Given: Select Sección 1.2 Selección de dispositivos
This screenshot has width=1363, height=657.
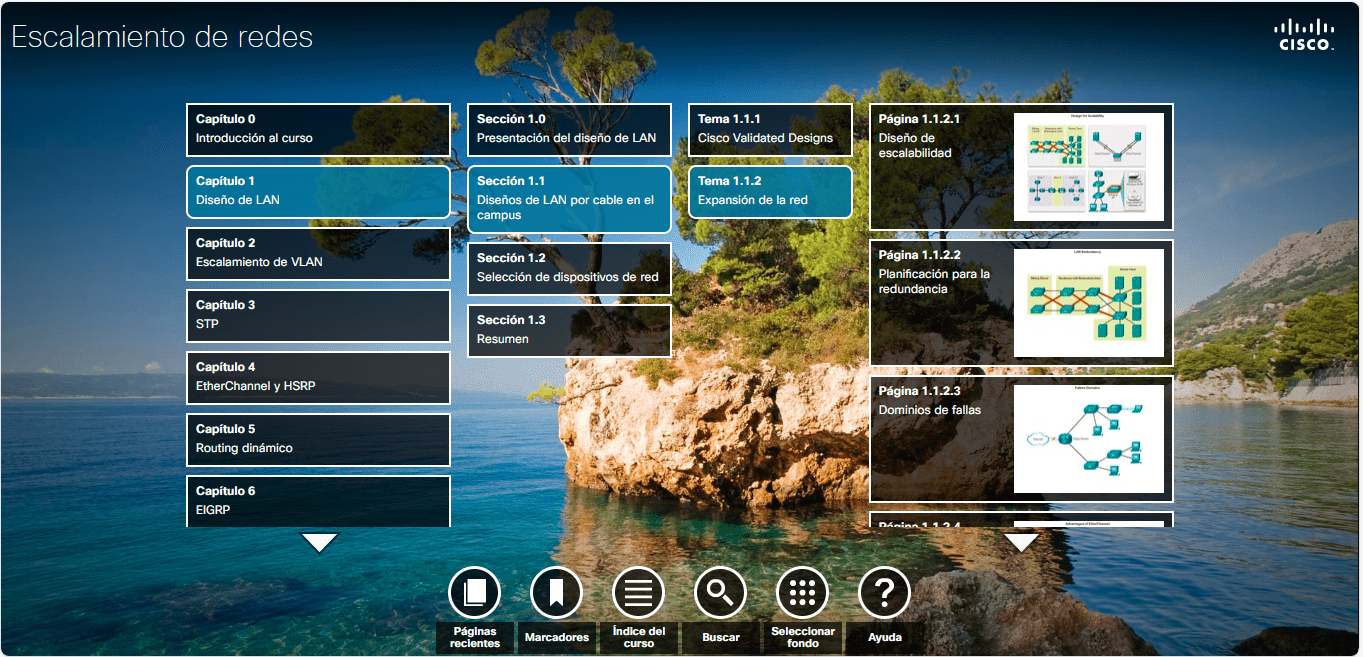Looking at the screenshot, I should [x=569, y=269].
